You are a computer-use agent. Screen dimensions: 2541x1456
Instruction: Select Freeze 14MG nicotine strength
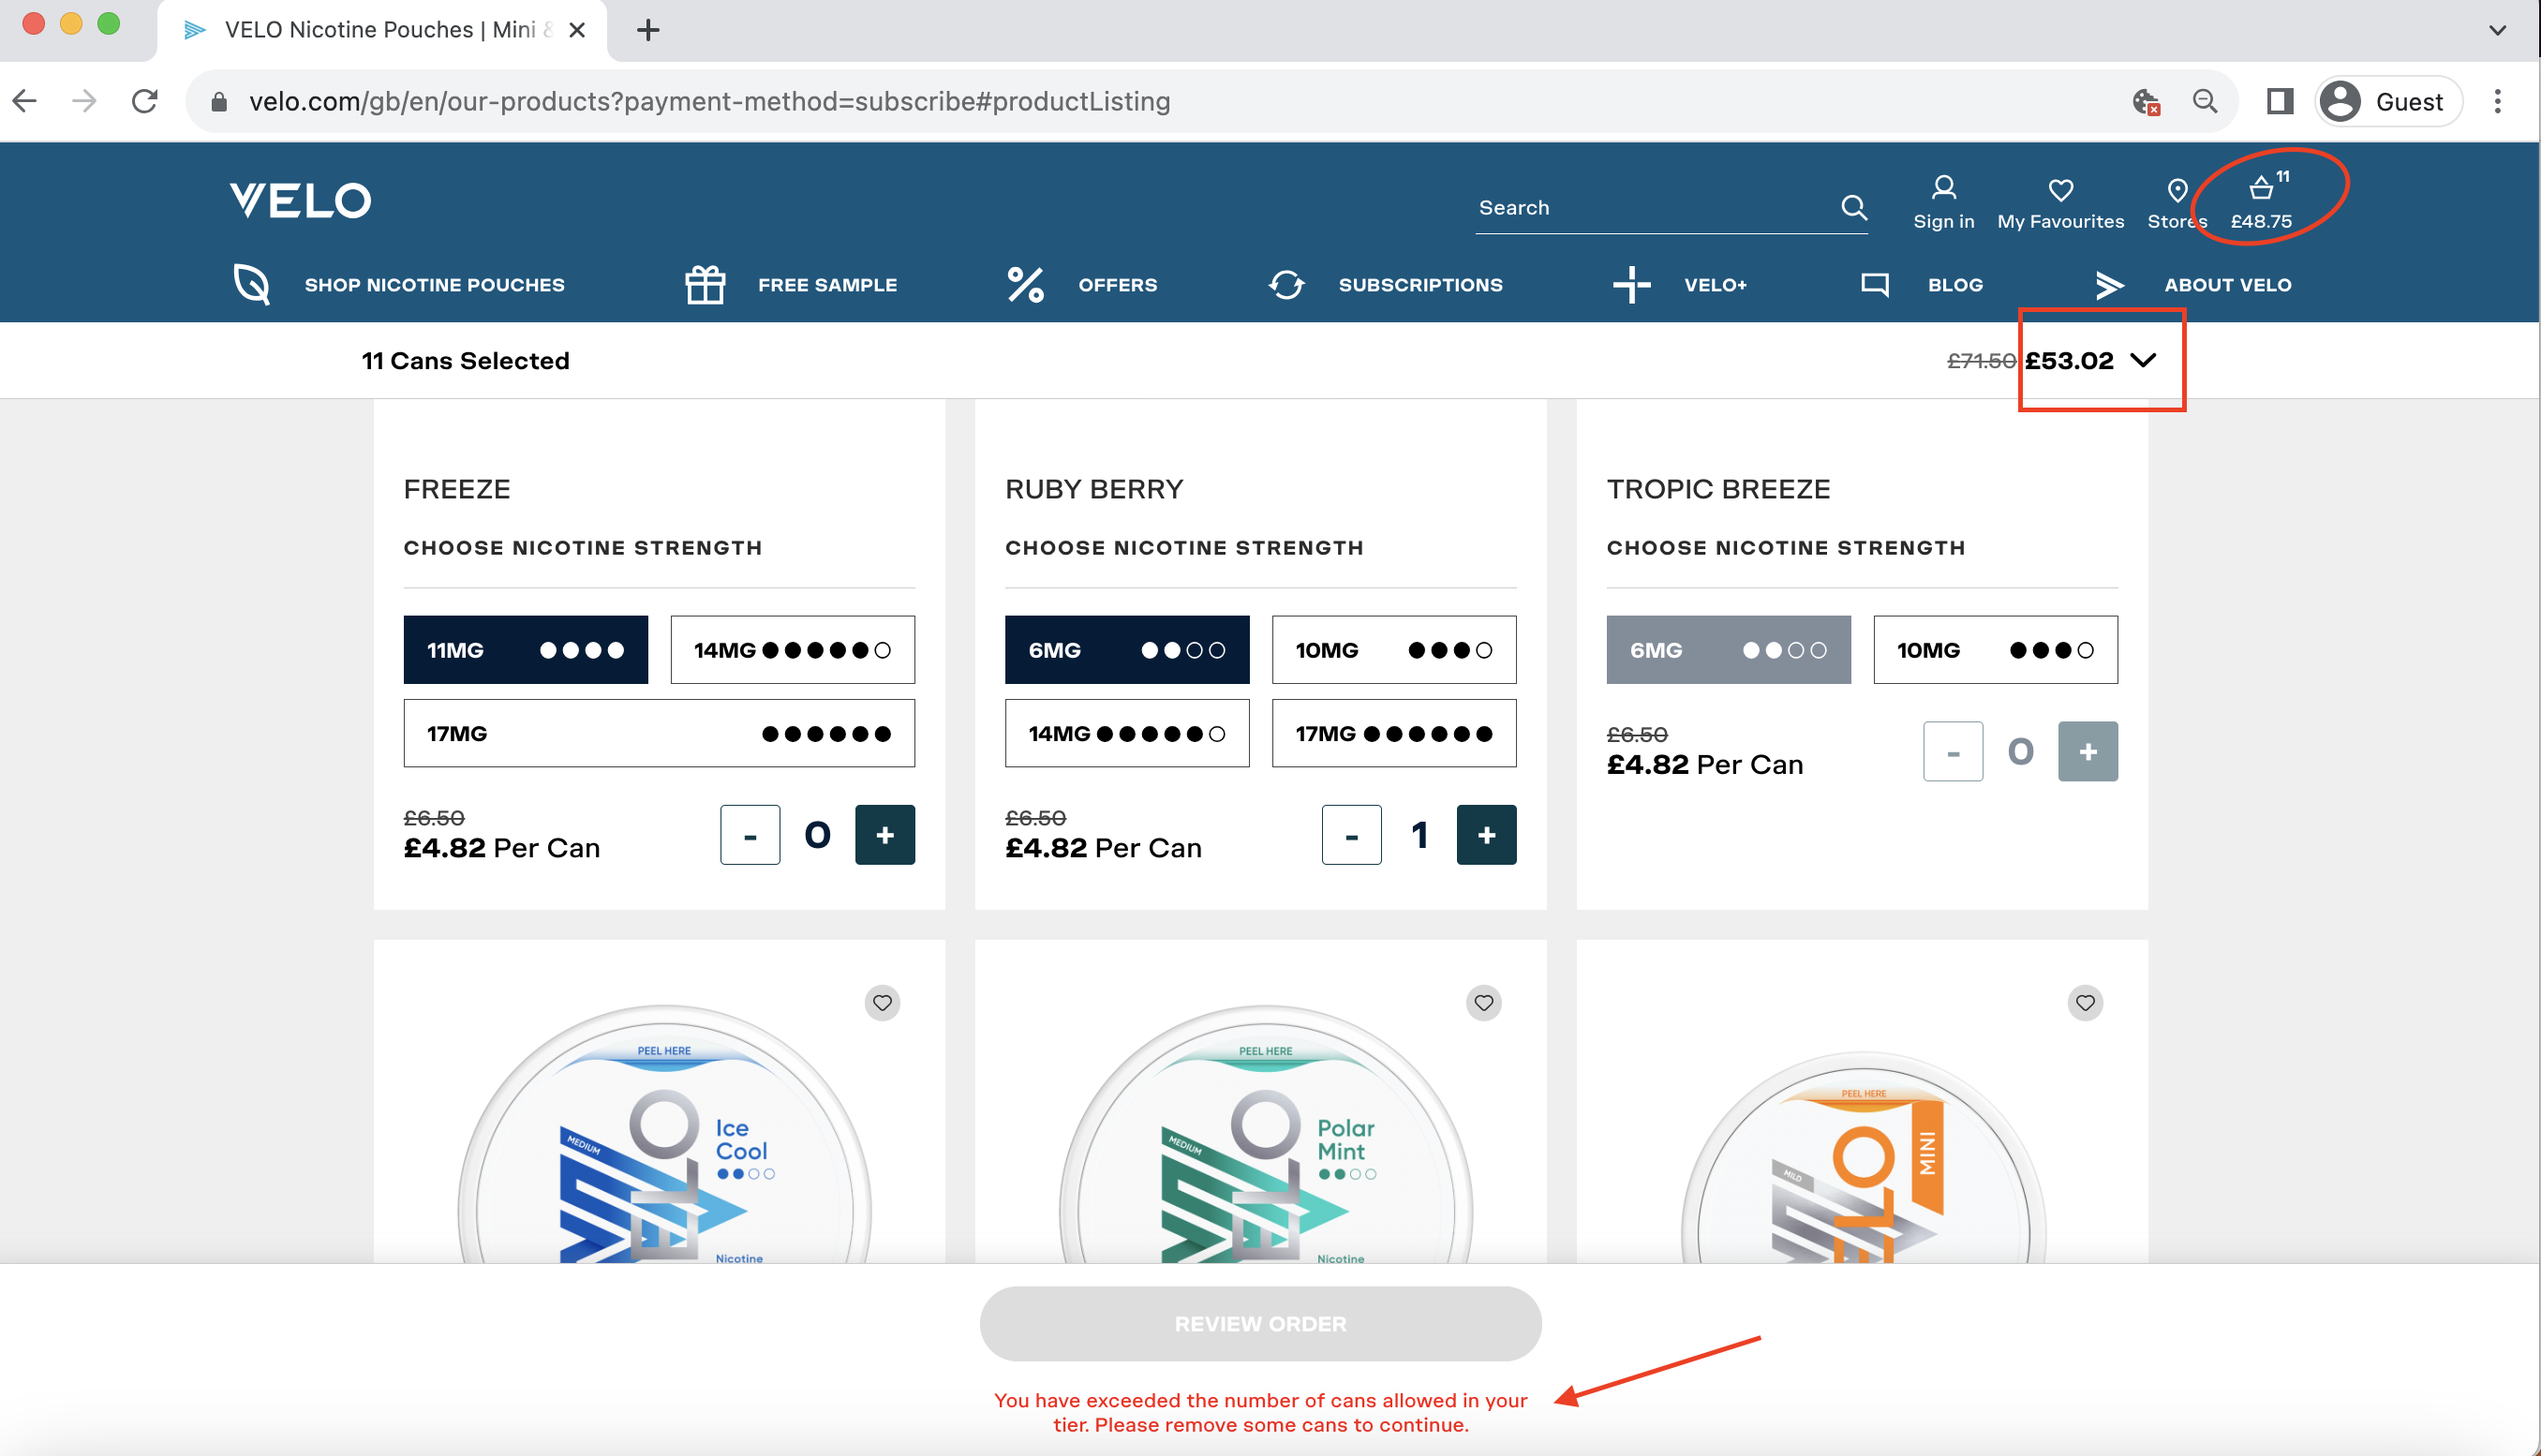point(792,650)
